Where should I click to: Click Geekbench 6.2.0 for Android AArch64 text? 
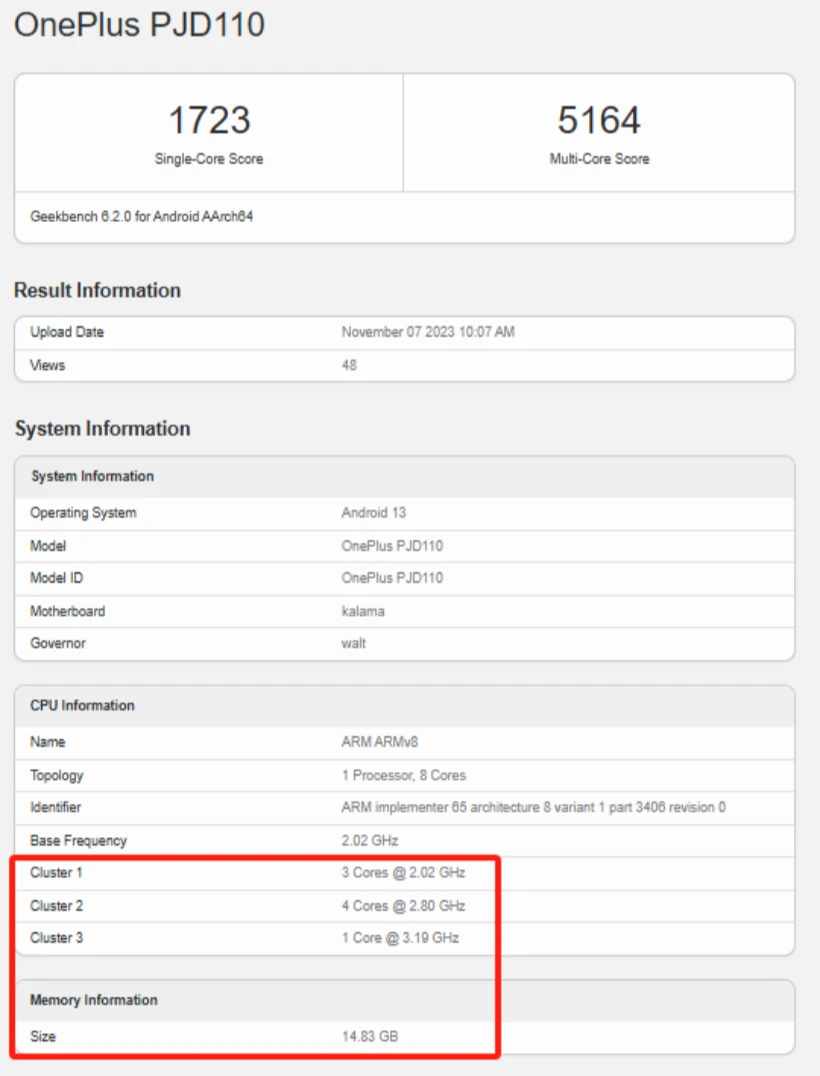141,216
